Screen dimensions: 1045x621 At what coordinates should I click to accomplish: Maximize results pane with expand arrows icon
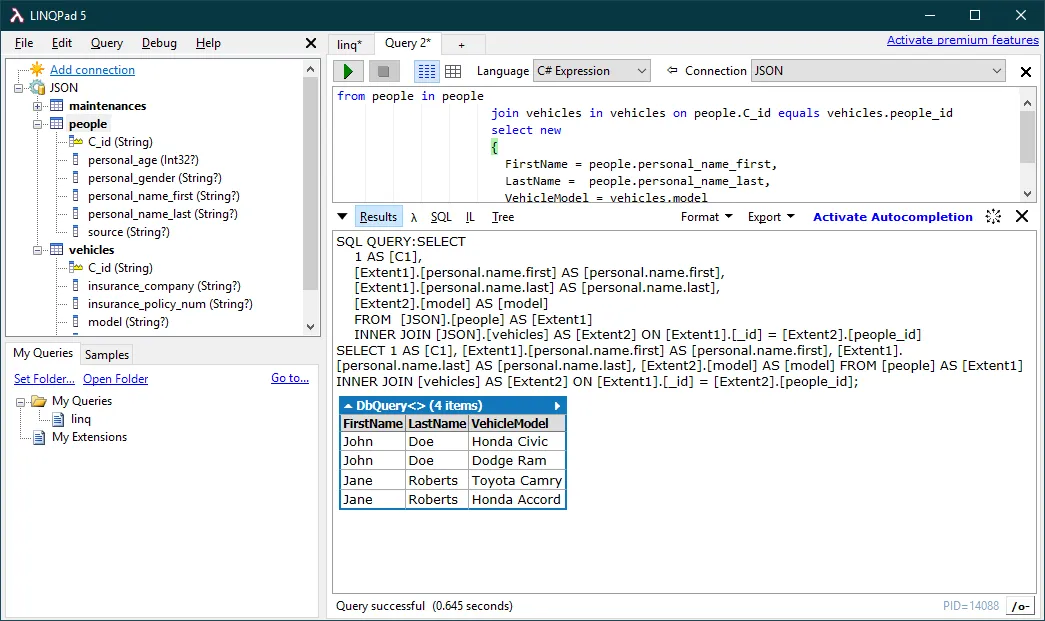tap(993, 216)
